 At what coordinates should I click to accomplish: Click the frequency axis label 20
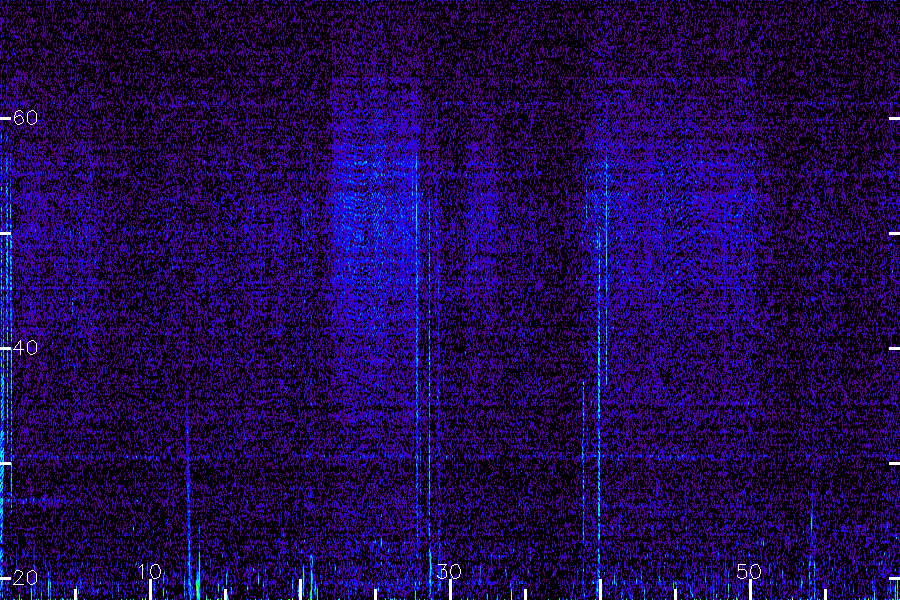tap(25, 578)
